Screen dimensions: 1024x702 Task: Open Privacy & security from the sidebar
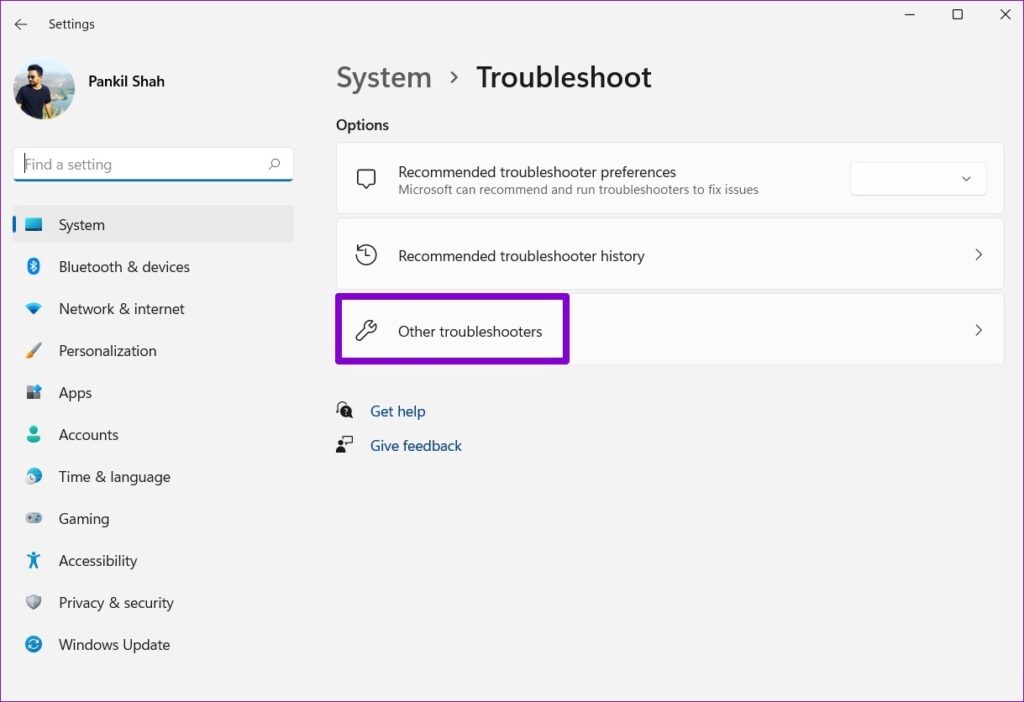pos(34,603)
